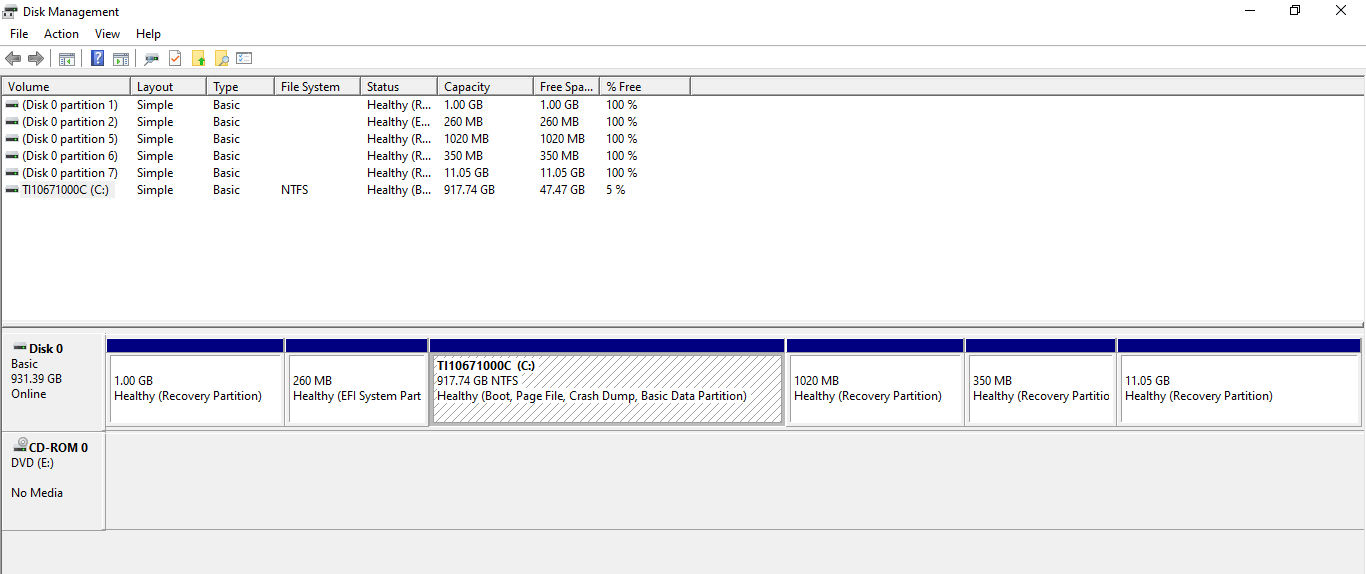Click the yellow folder with green arrow icon
Screen dimensions: 1366x574
click(199, 59)
